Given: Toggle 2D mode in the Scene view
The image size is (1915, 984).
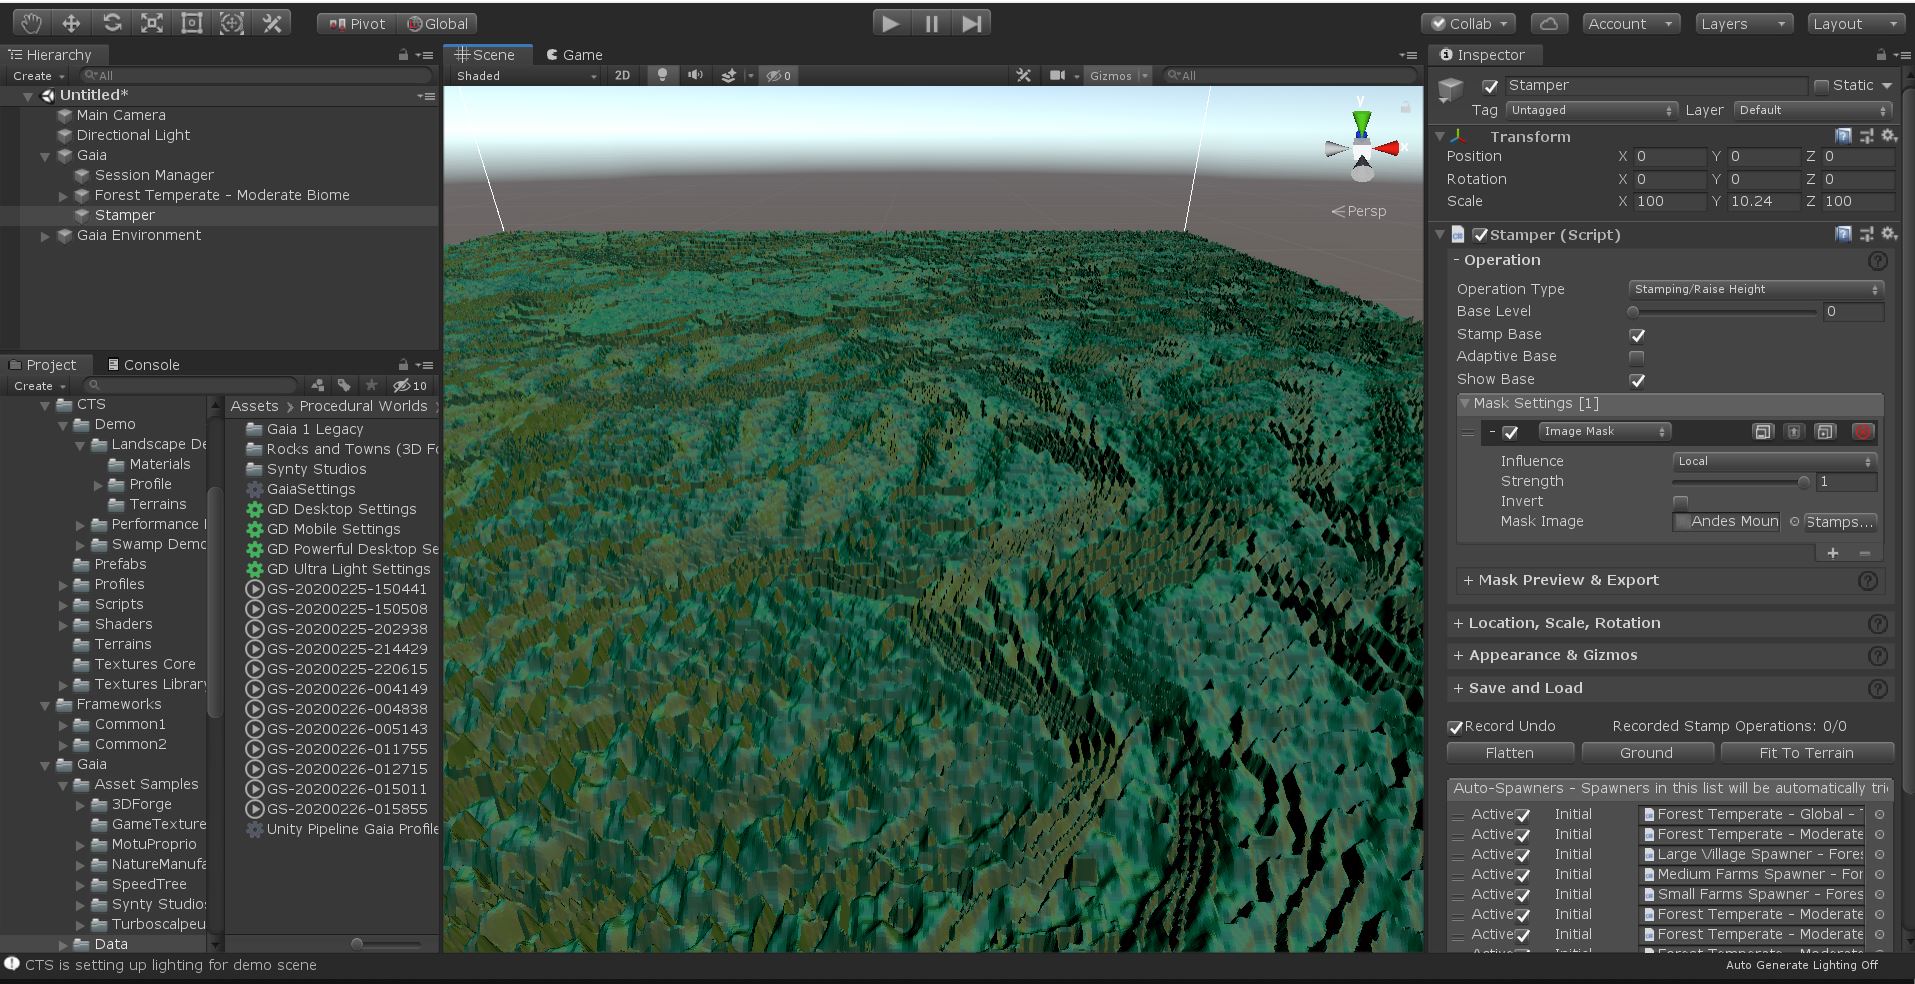Looking at the screenshot, I should coord(622,75).
